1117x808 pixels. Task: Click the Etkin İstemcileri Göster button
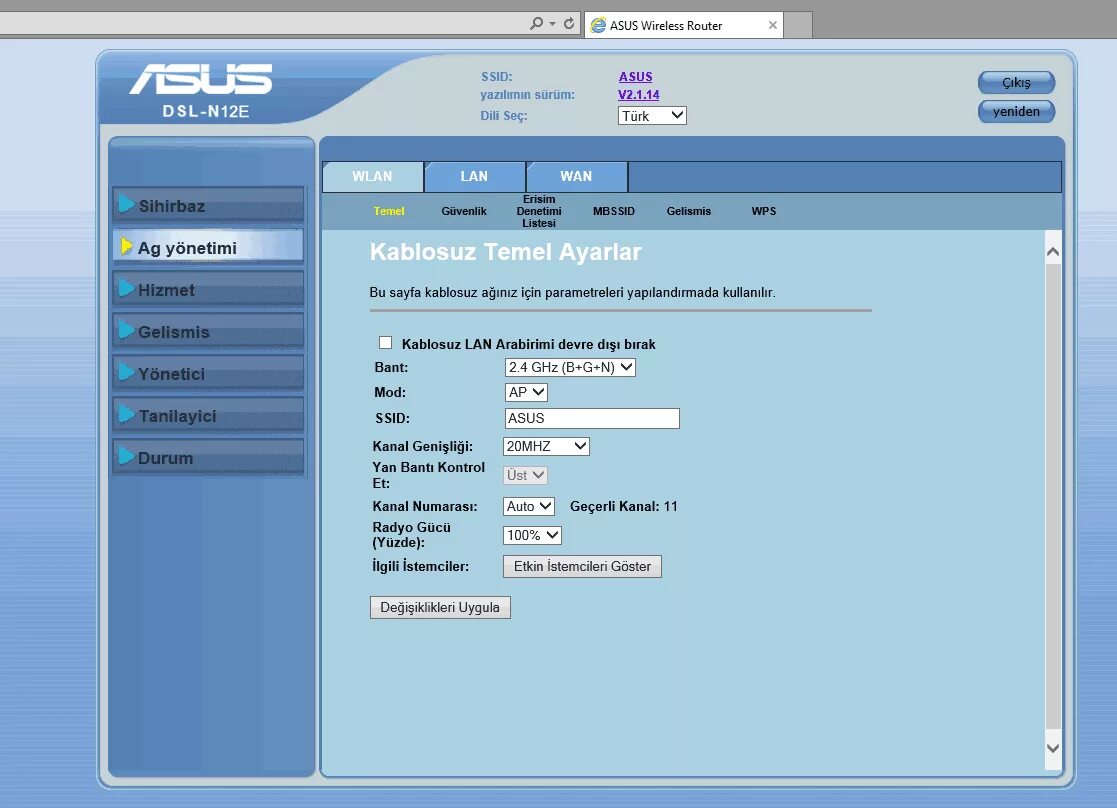[x=582, y=566]
